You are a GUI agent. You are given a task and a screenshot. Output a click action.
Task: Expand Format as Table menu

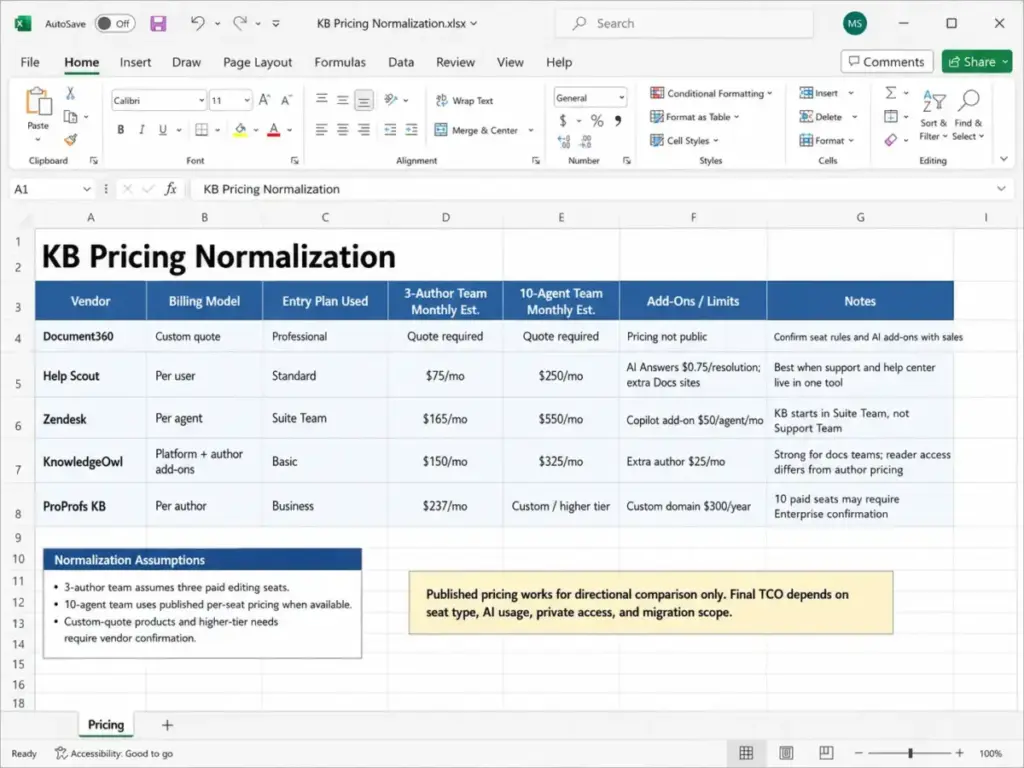[x=695, y=117]
